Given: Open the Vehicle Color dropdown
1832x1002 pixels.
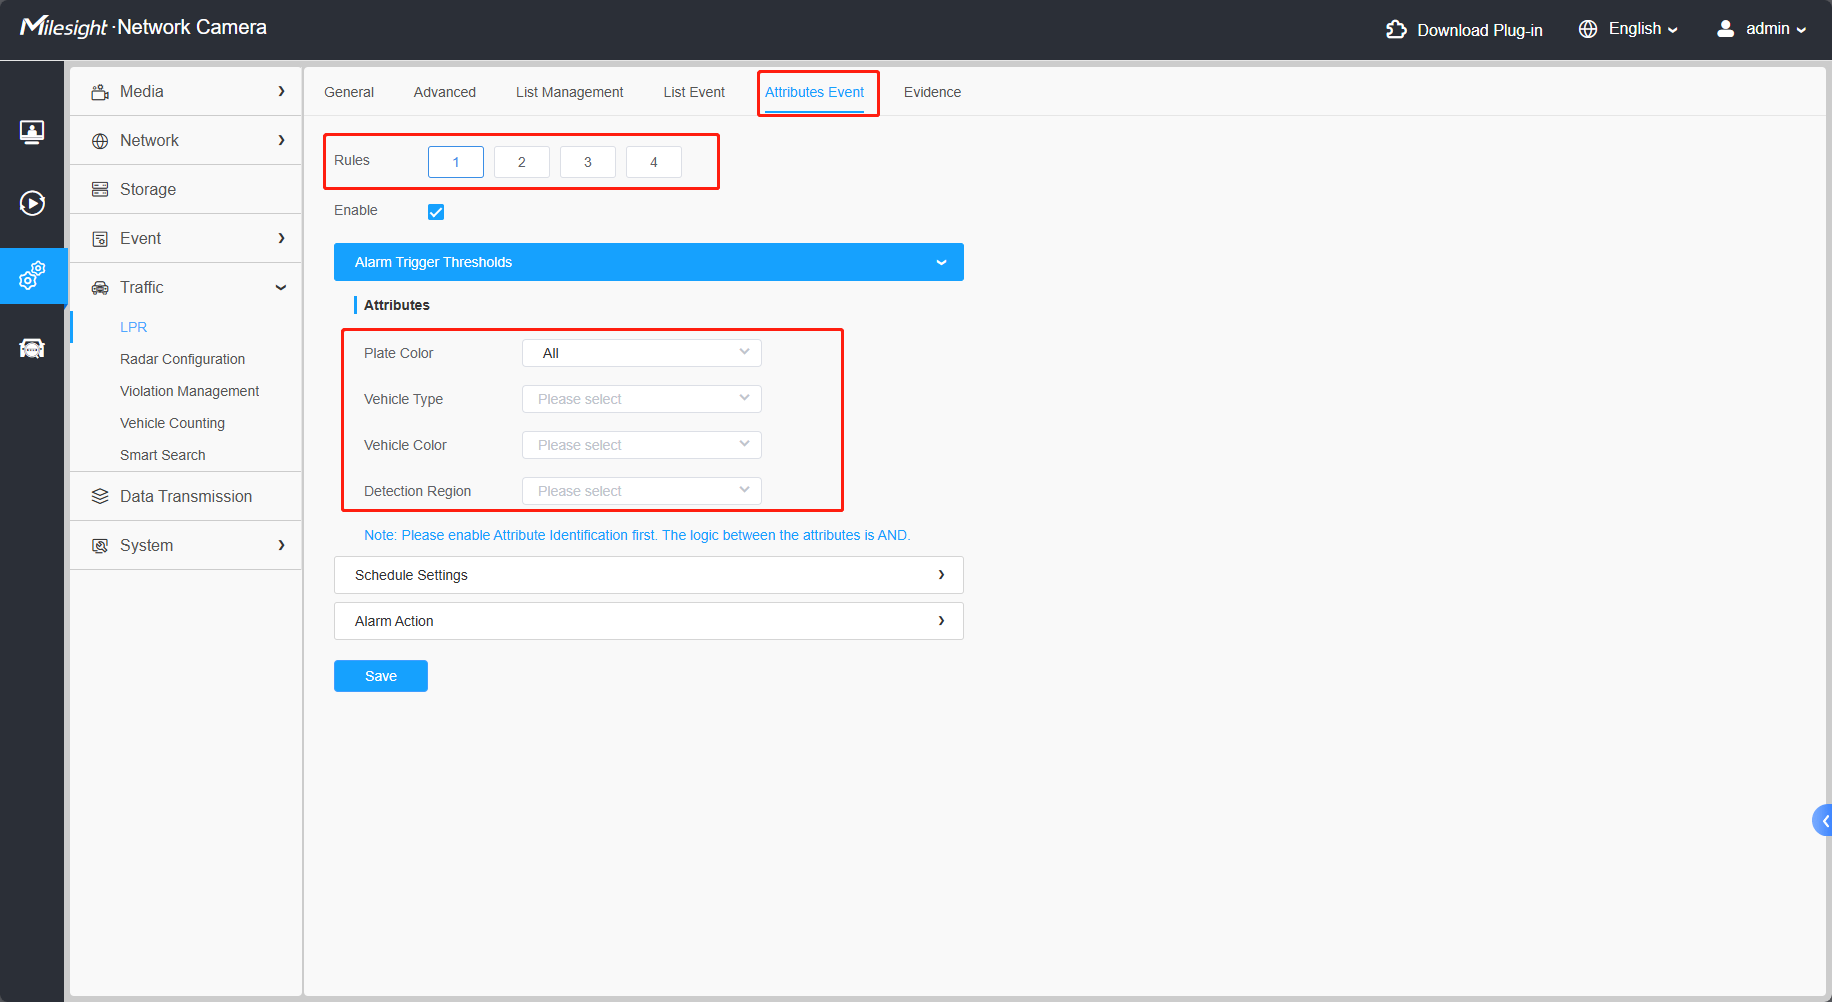Looking at the screenshot, I should pos(642,445).
